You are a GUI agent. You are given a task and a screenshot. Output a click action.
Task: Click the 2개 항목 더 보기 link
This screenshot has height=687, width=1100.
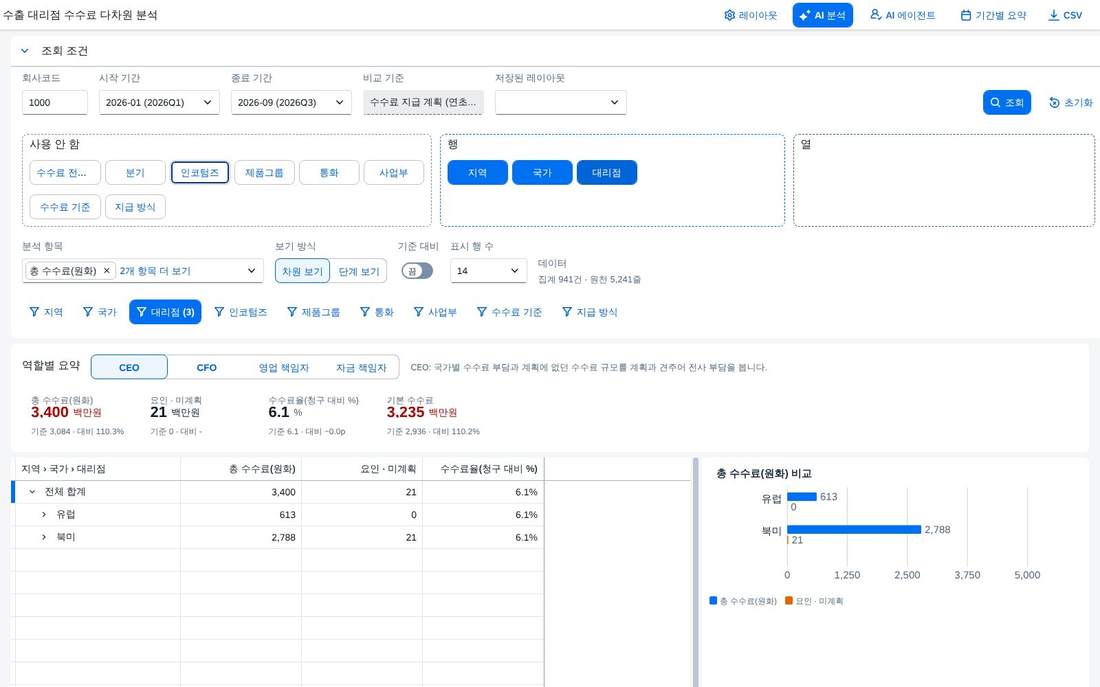155,271
